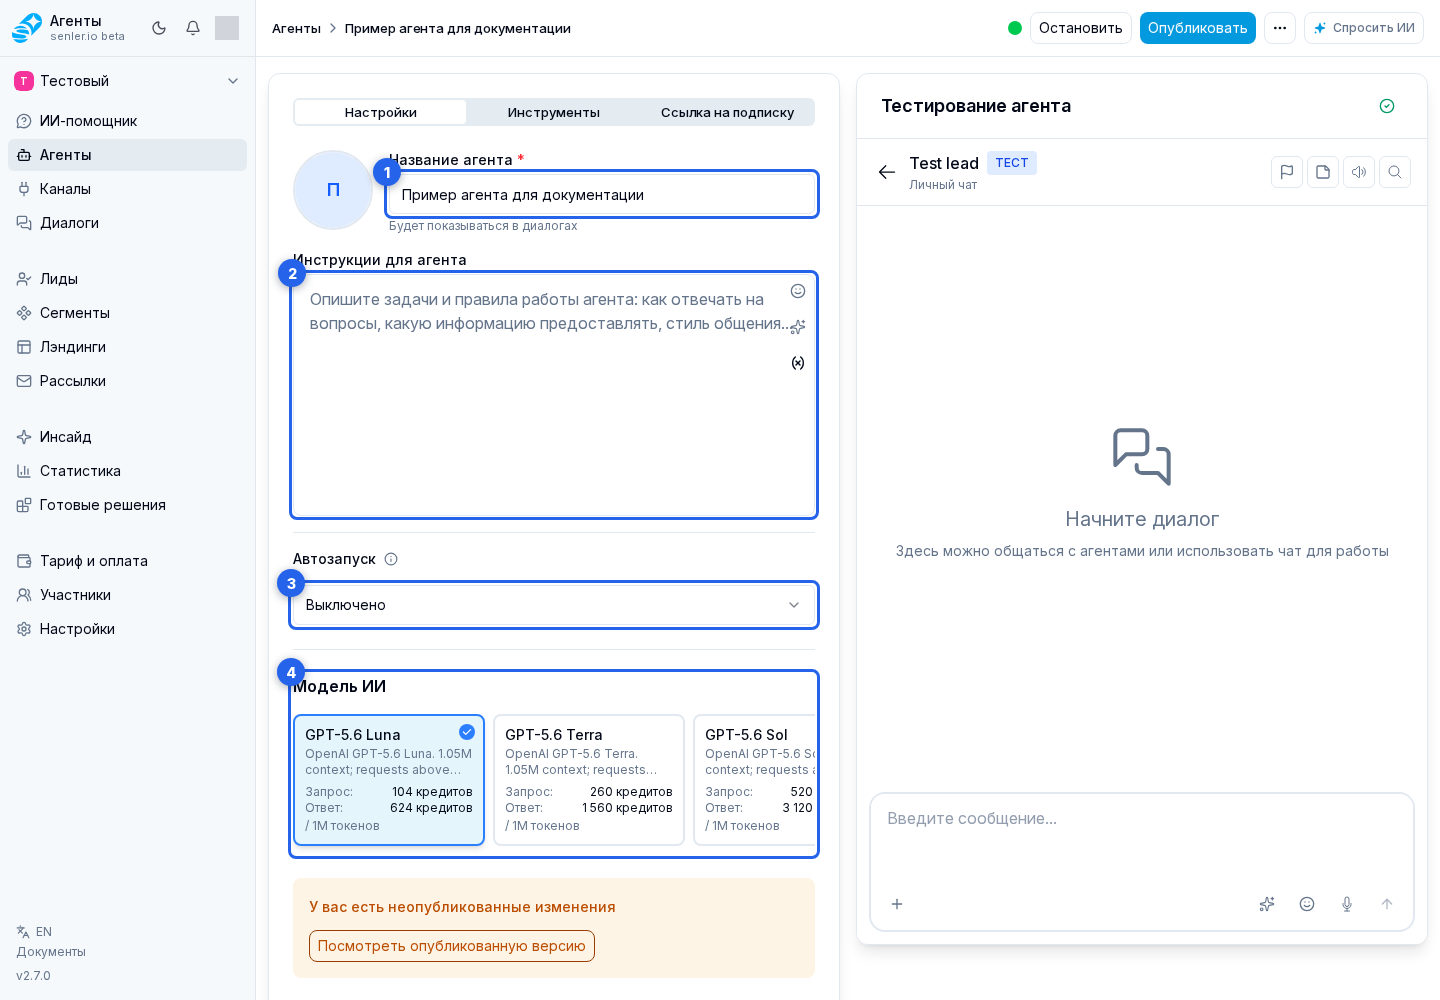The image size is (1440, 1000).
Task: Switch to the Инструменты tab
Action: pos(554,112)
